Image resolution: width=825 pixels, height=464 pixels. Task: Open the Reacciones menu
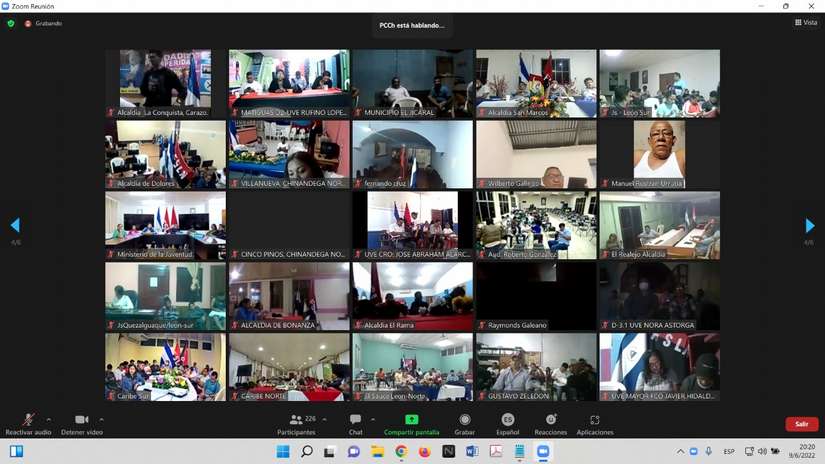click(551, 425)
